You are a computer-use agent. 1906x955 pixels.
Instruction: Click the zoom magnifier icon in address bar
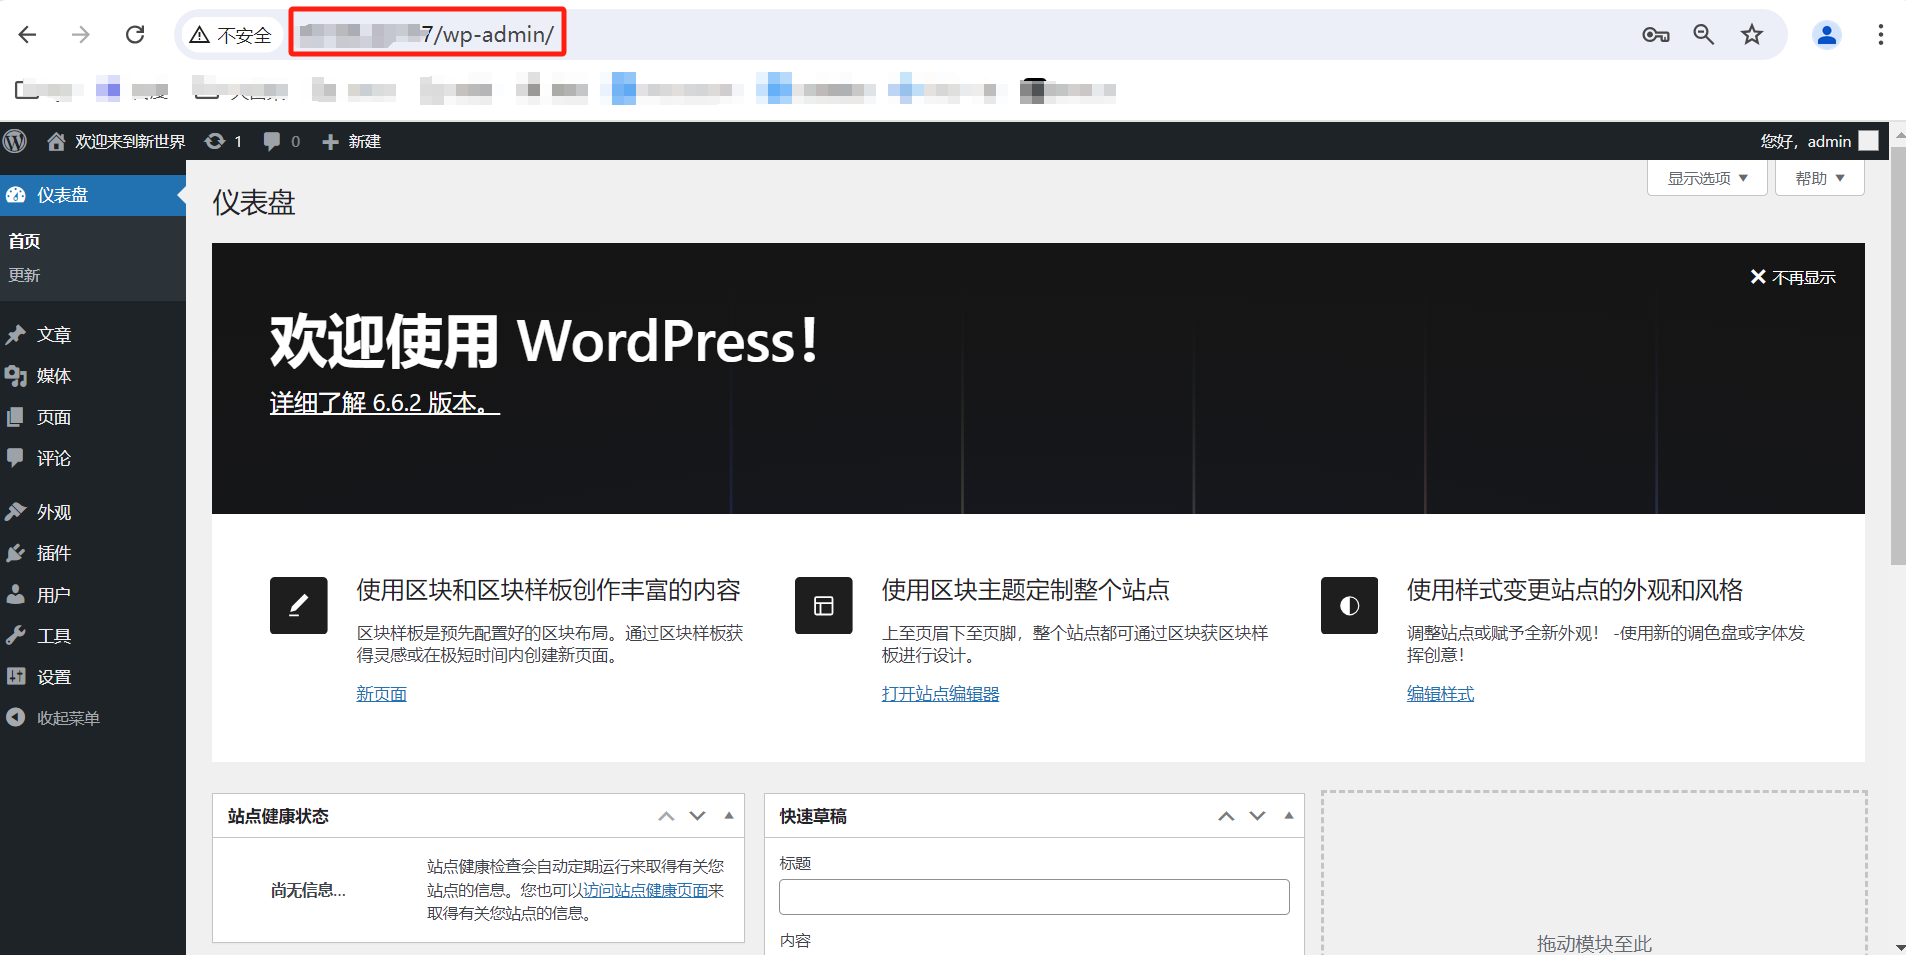[1704, 35]
